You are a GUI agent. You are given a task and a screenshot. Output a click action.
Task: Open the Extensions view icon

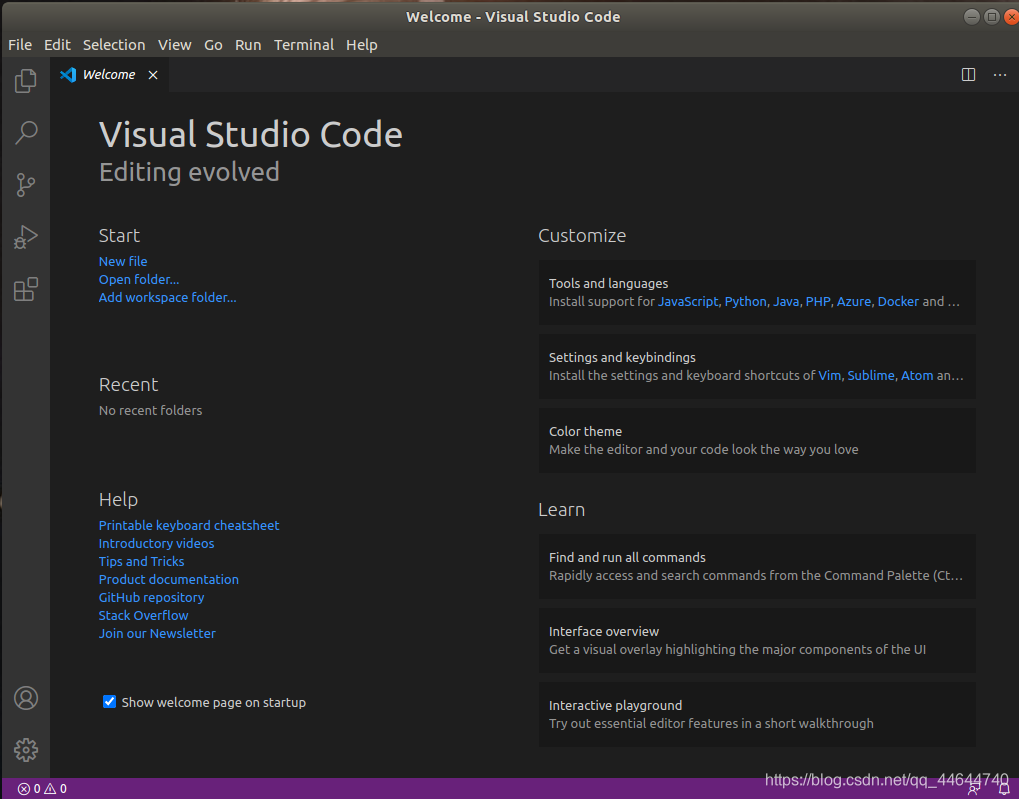[x=26, y=290]
